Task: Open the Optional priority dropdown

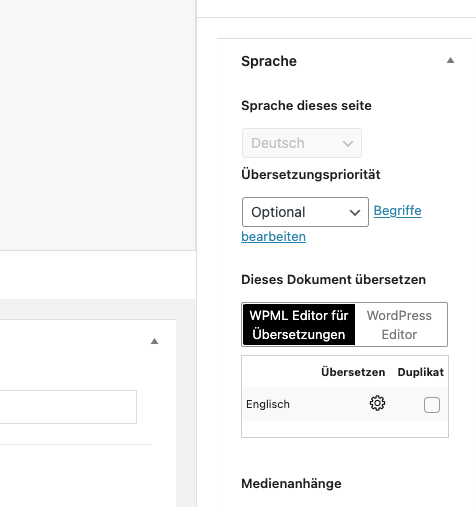Action: [305, 212]
